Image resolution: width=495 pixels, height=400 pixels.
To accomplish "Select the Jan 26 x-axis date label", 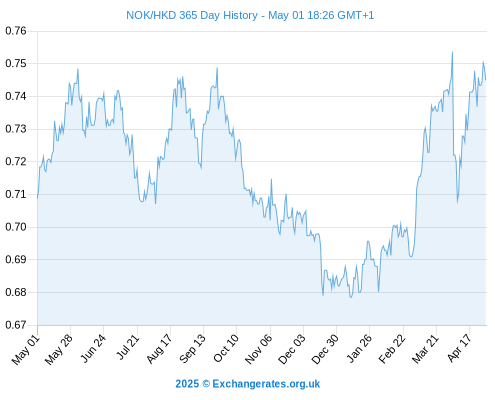I will tap(359, 349).
